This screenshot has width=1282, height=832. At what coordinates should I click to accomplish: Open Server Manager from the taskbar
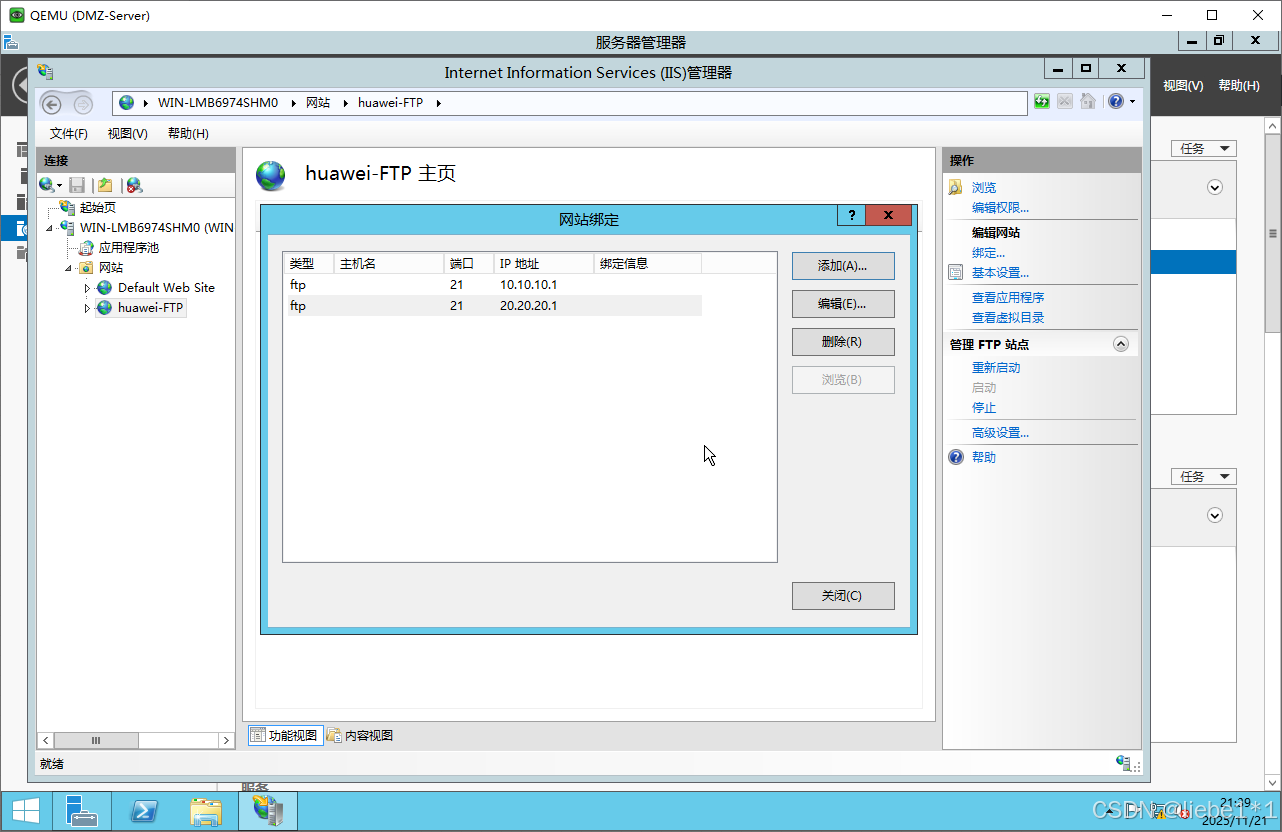click(x=82, y=811)
